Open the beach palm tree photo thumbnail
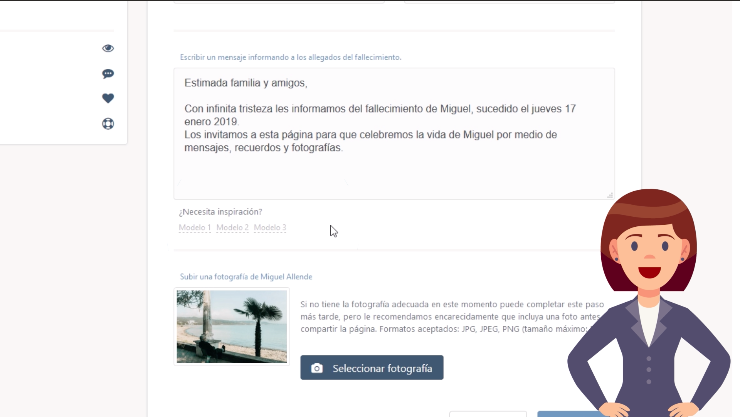This screenshot has width=740, height=417. [218, 326]
